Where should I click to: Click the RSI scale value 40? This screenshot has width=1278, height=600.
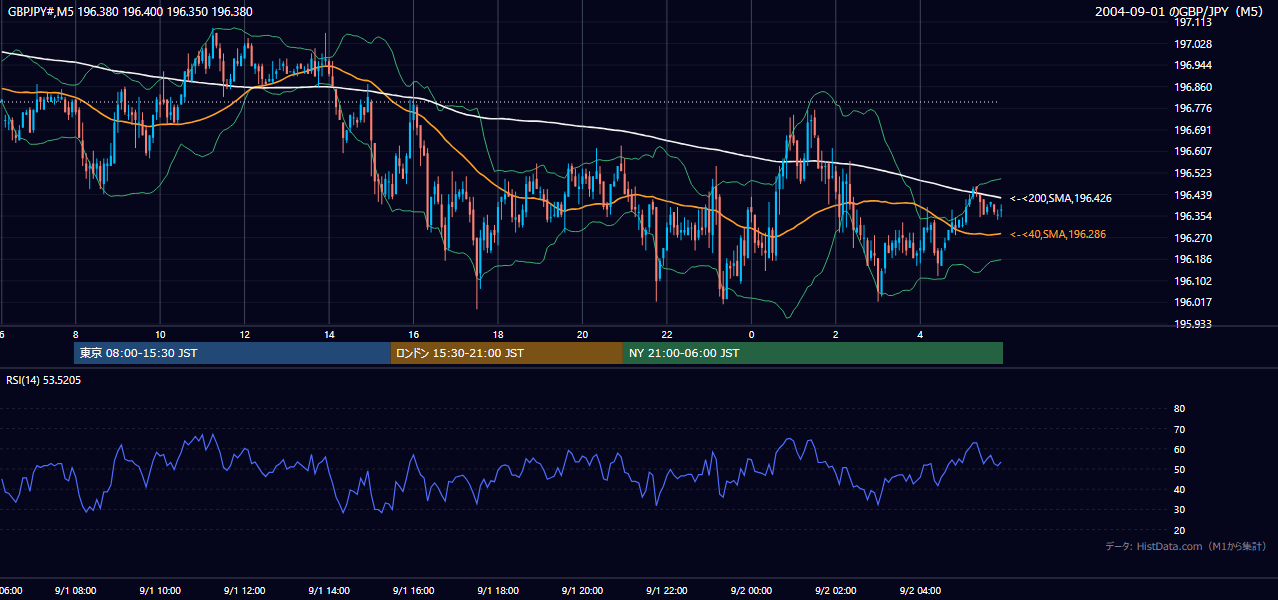pyautogui.click(x=1179, y=489)
